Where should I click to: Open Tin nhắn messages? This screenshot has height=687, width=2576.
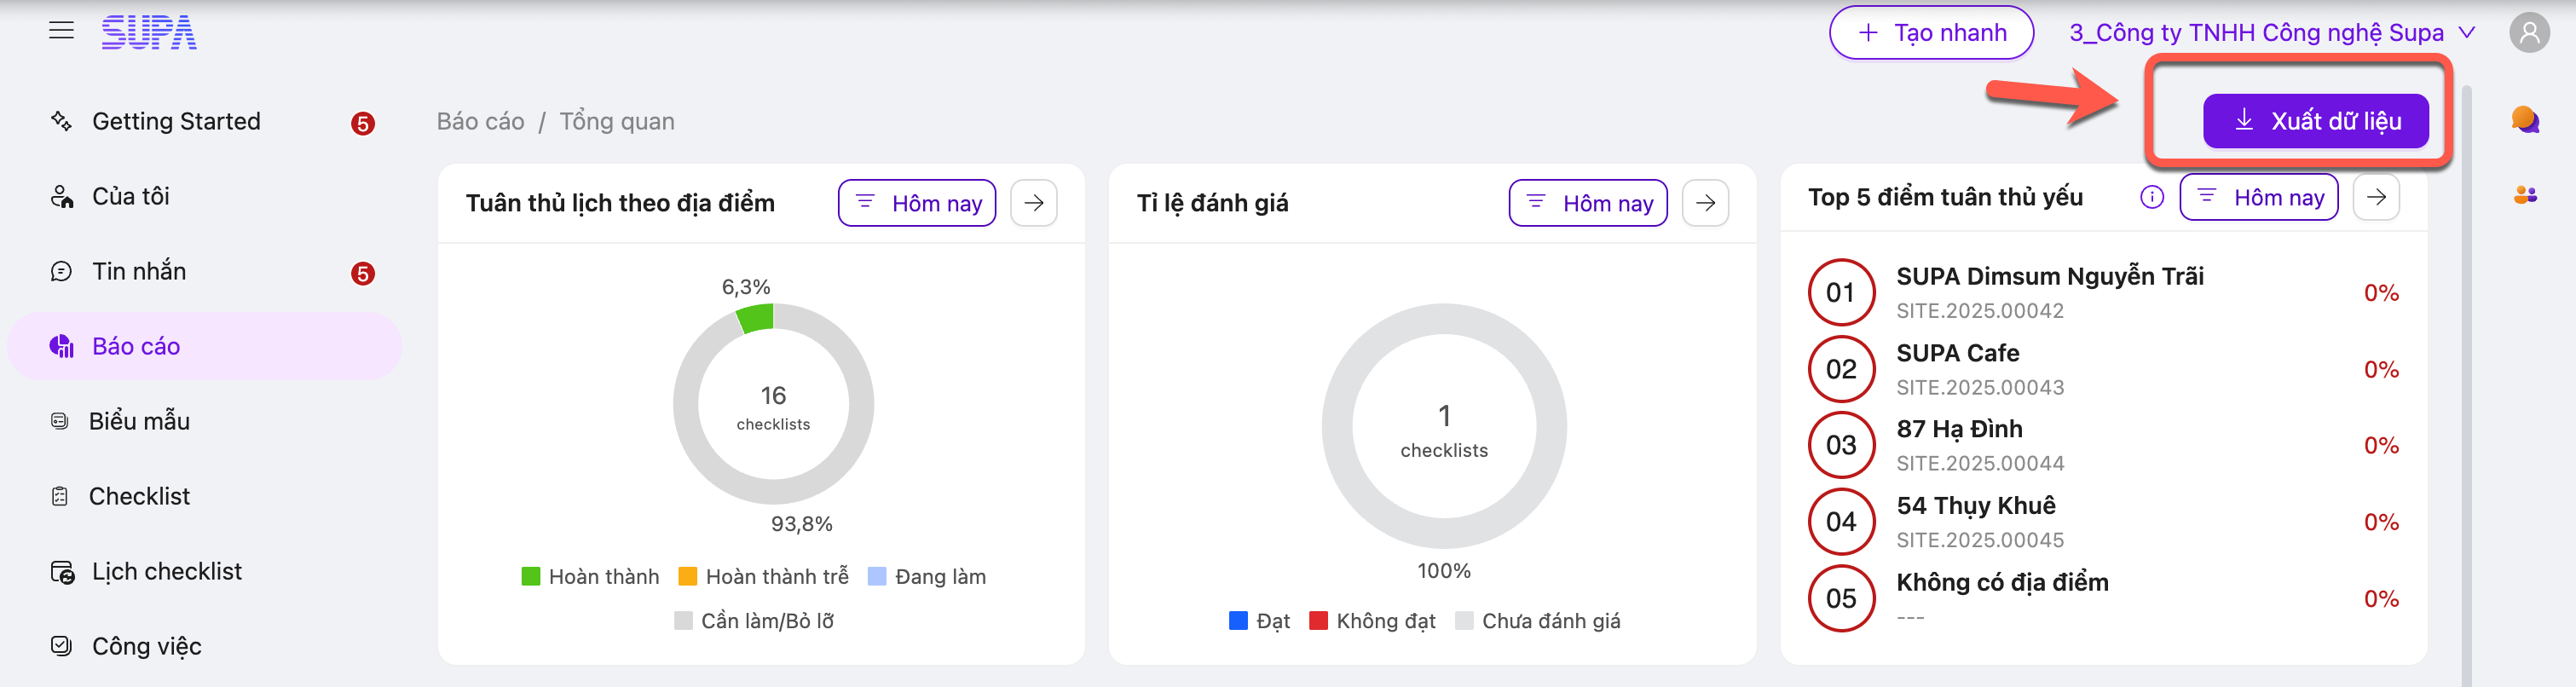point(204,271)
